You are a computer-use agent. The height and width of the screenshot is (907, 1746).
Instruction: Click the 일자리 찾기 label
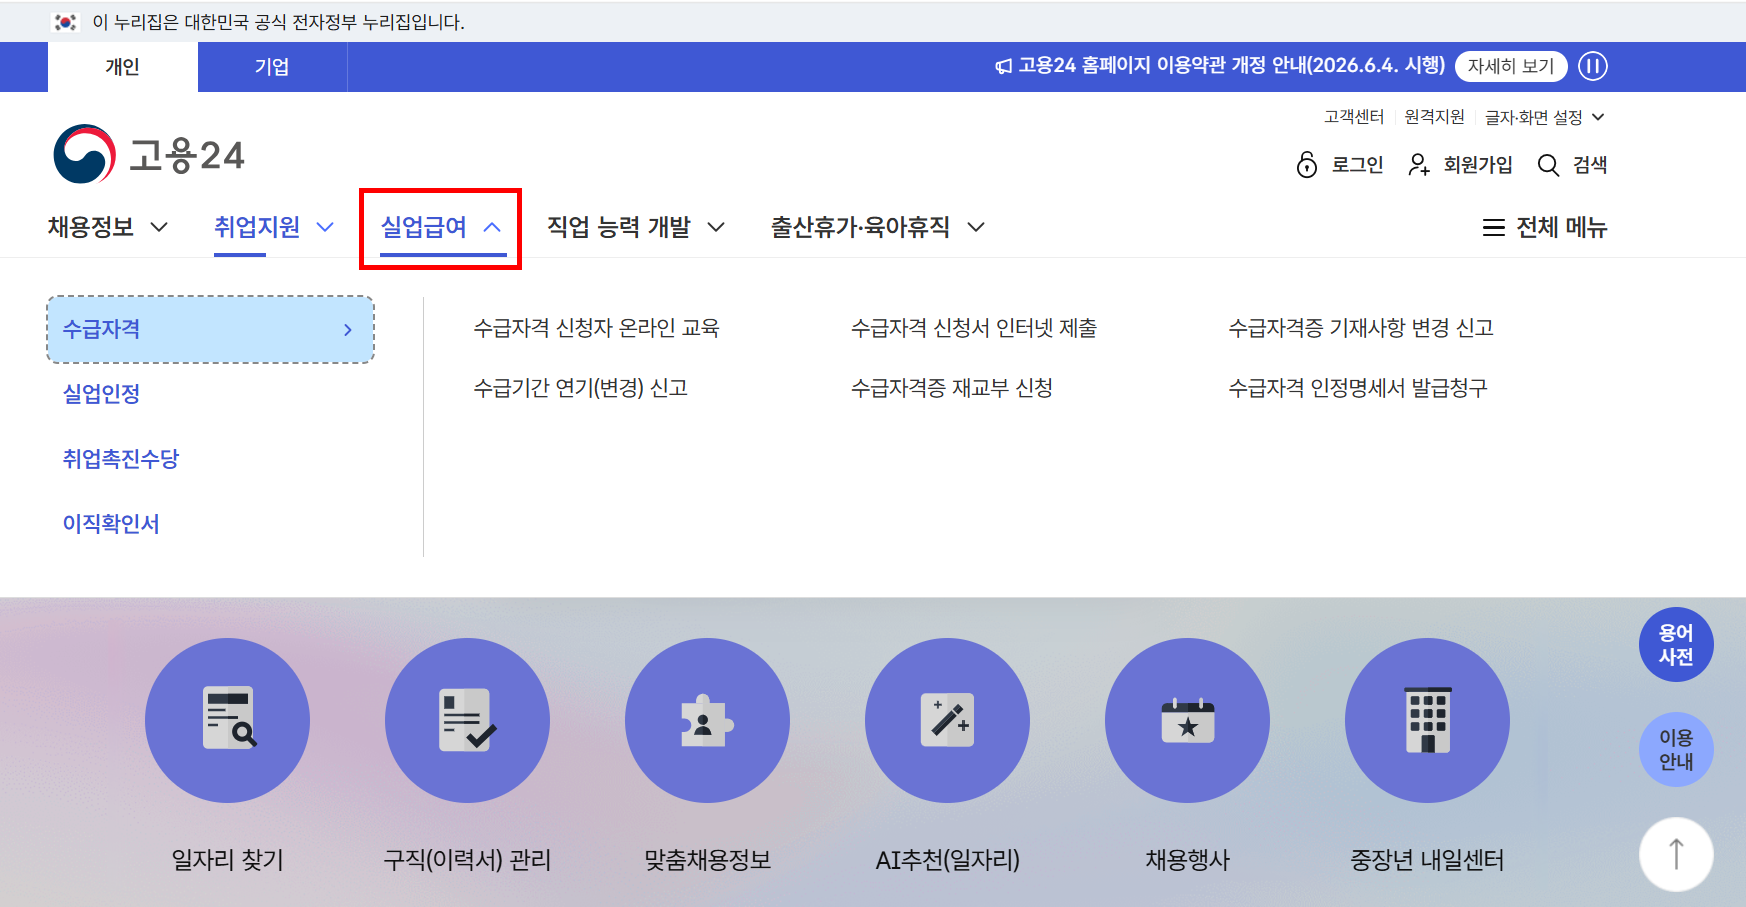228,860
